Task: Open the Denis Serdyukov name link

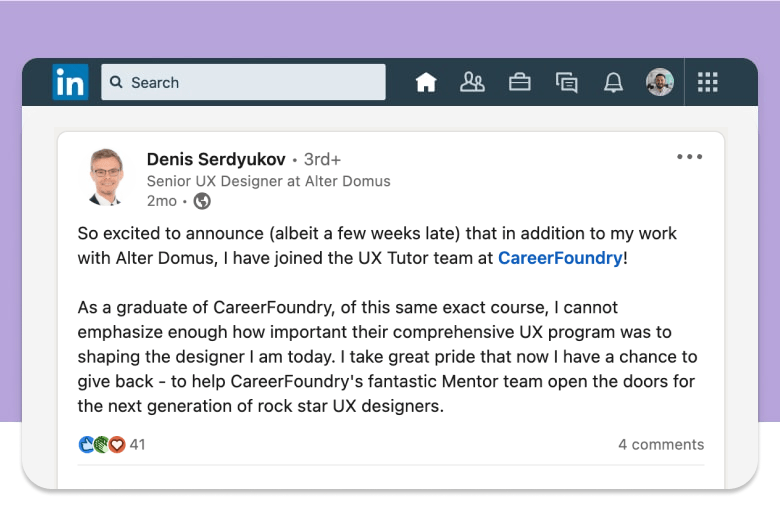Action: point(216,159)
